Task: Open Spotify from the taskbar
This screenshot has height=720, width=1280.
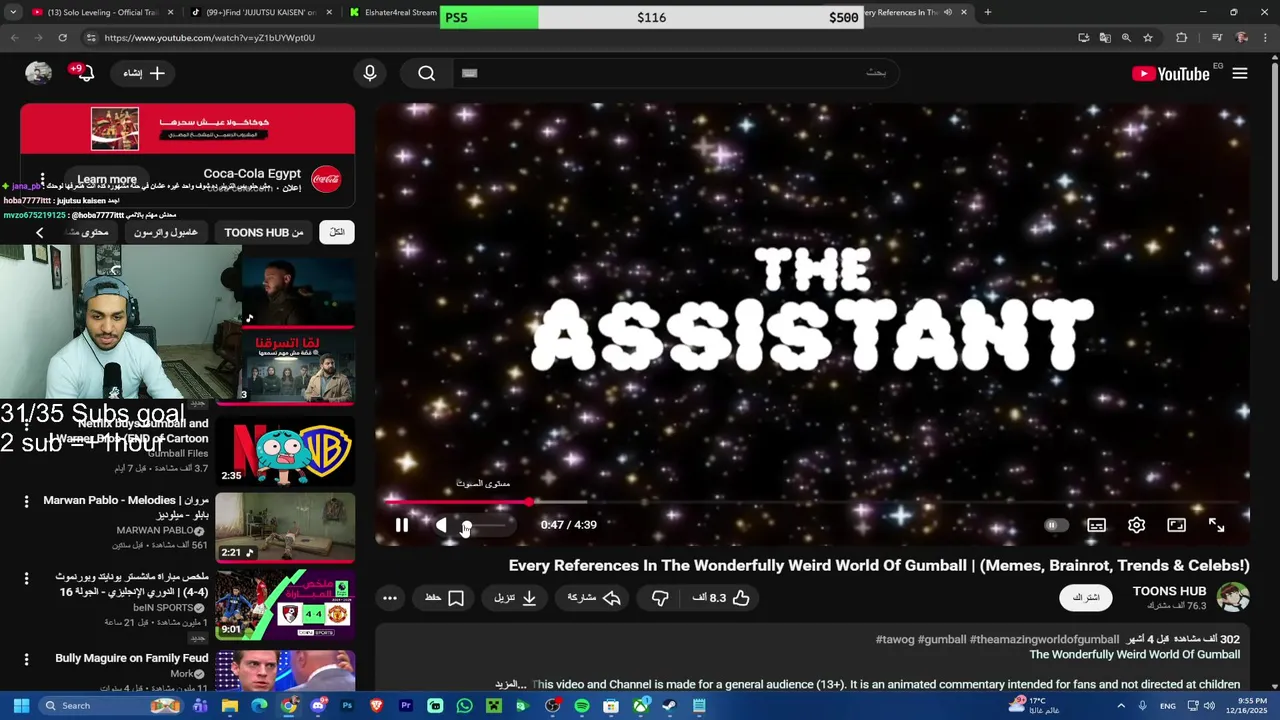Action: tap(582, 706)
